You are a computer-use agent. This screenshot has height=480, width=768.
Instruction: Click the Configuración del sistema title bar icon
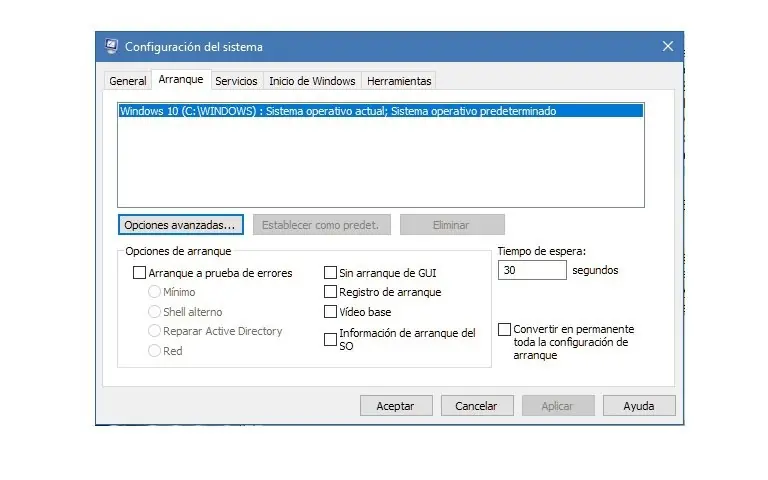point(112,47)
